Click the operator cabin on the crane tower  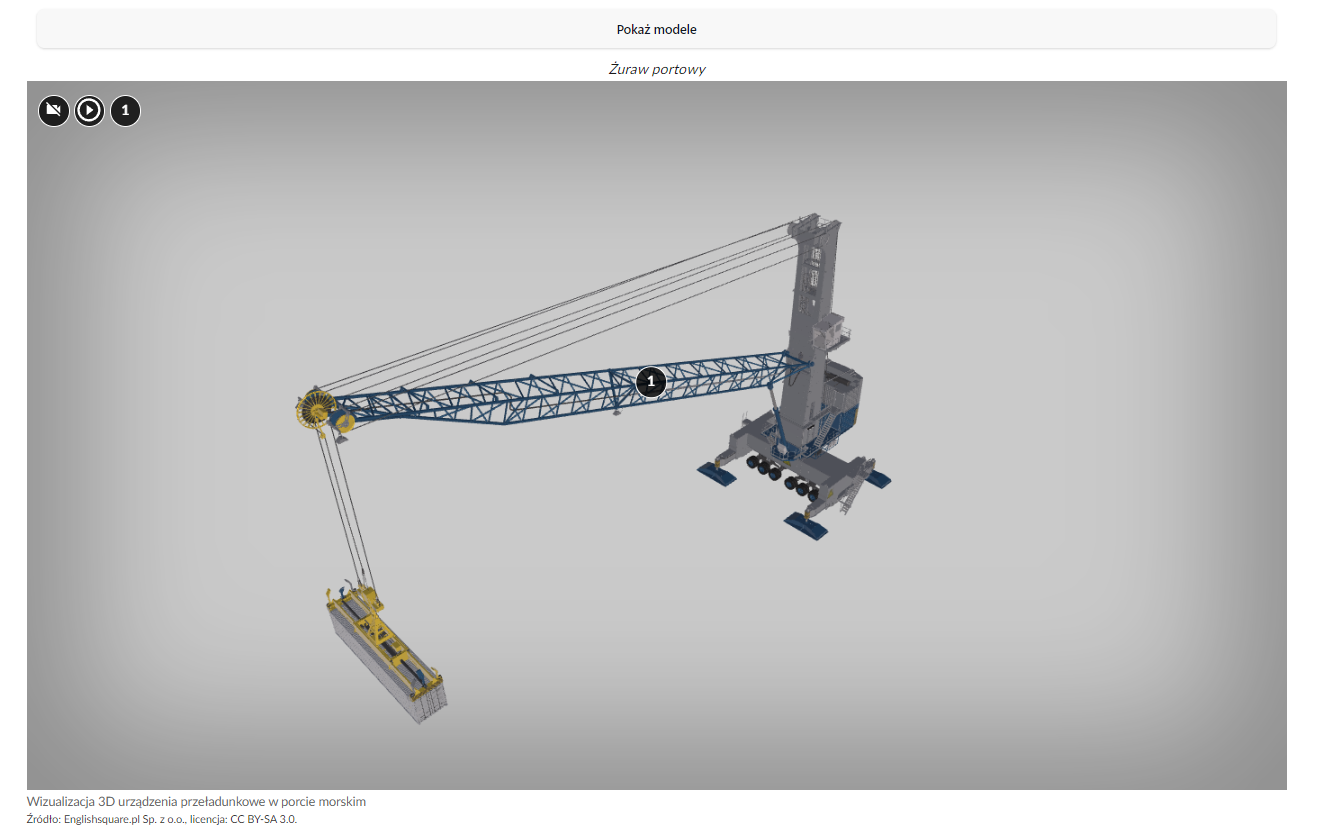click(833, 333)
